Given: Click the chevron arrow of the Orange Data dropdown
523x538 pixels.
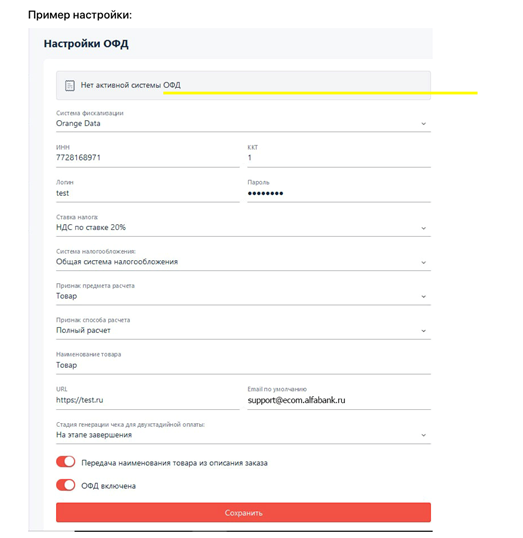Looking at the screenshot, I should click(423, 124).
